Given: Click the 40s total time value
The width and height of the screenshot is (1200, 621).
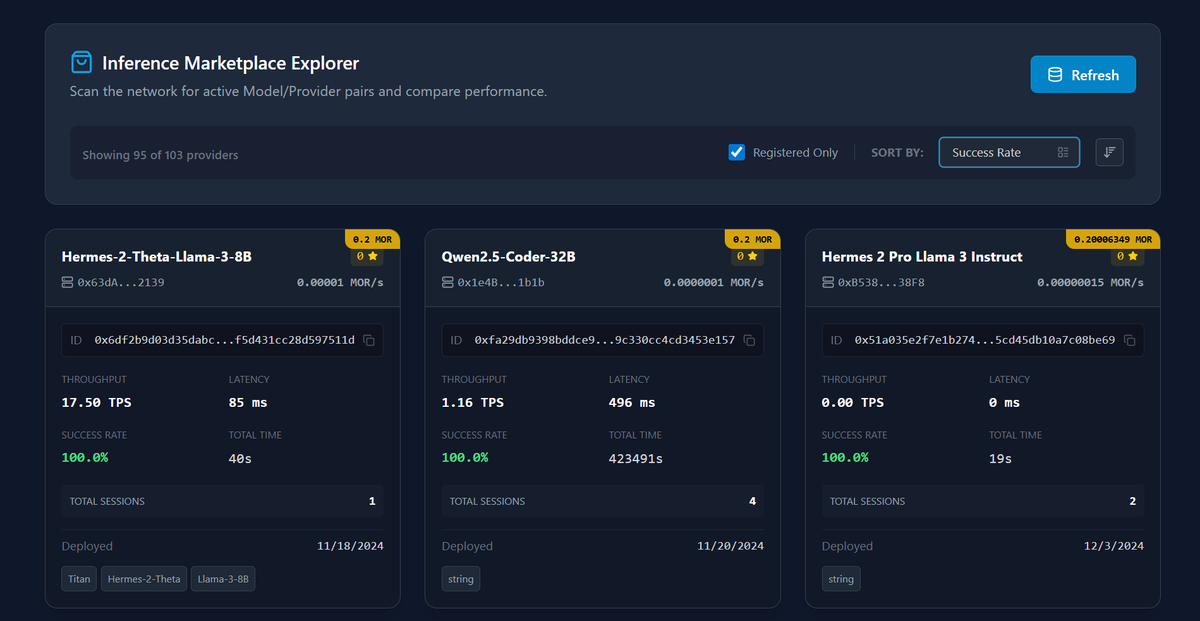Looking at the screenshot, I should click(241, 458).
